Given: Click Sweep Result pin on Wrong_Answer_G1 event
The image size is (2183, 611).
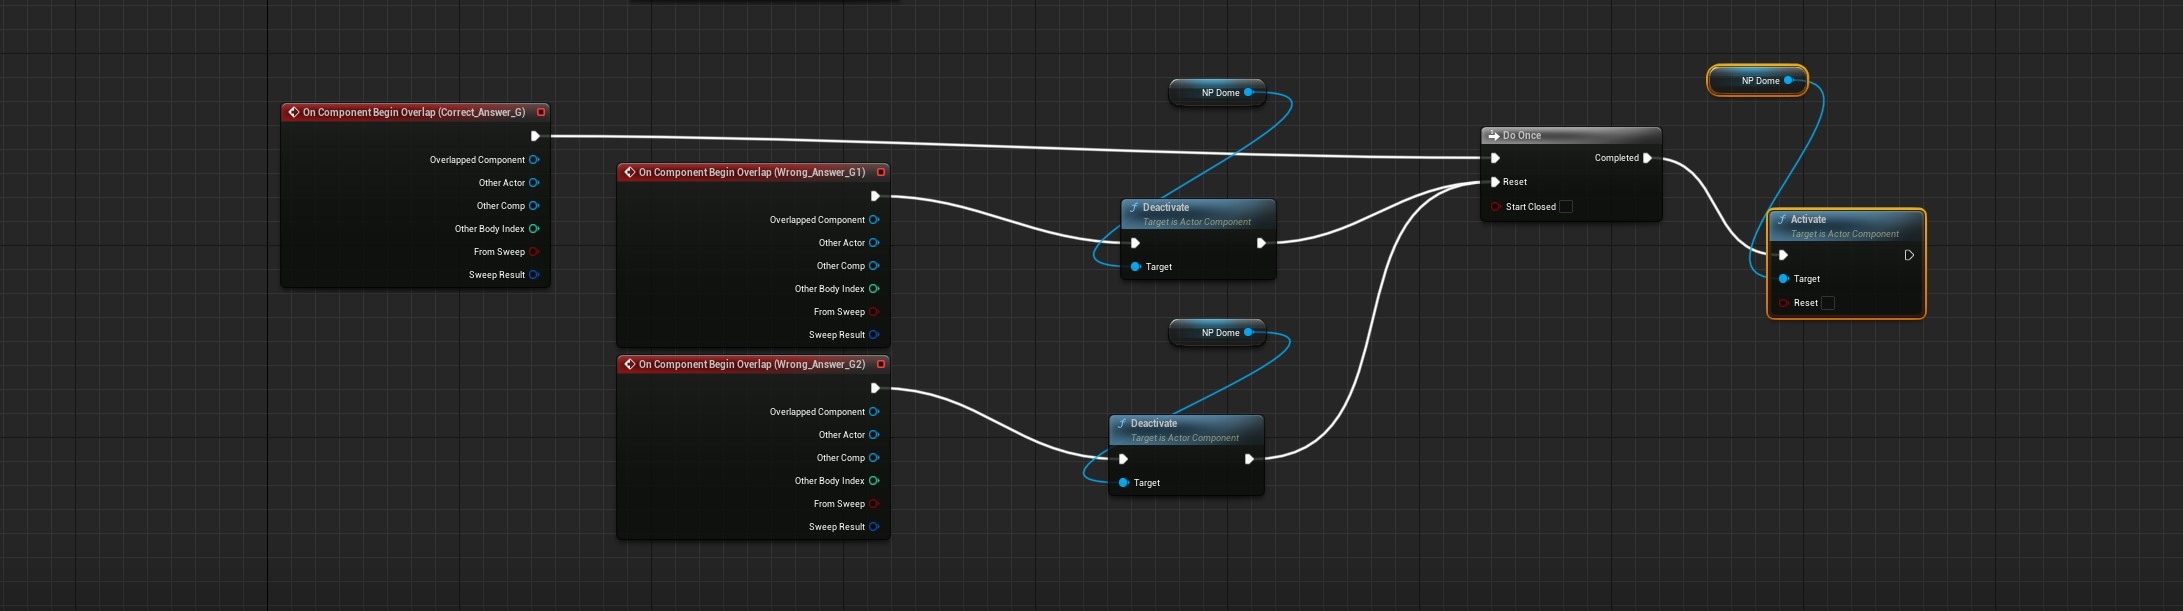Looking at the screenshot, I should click(x=874, y=335).
